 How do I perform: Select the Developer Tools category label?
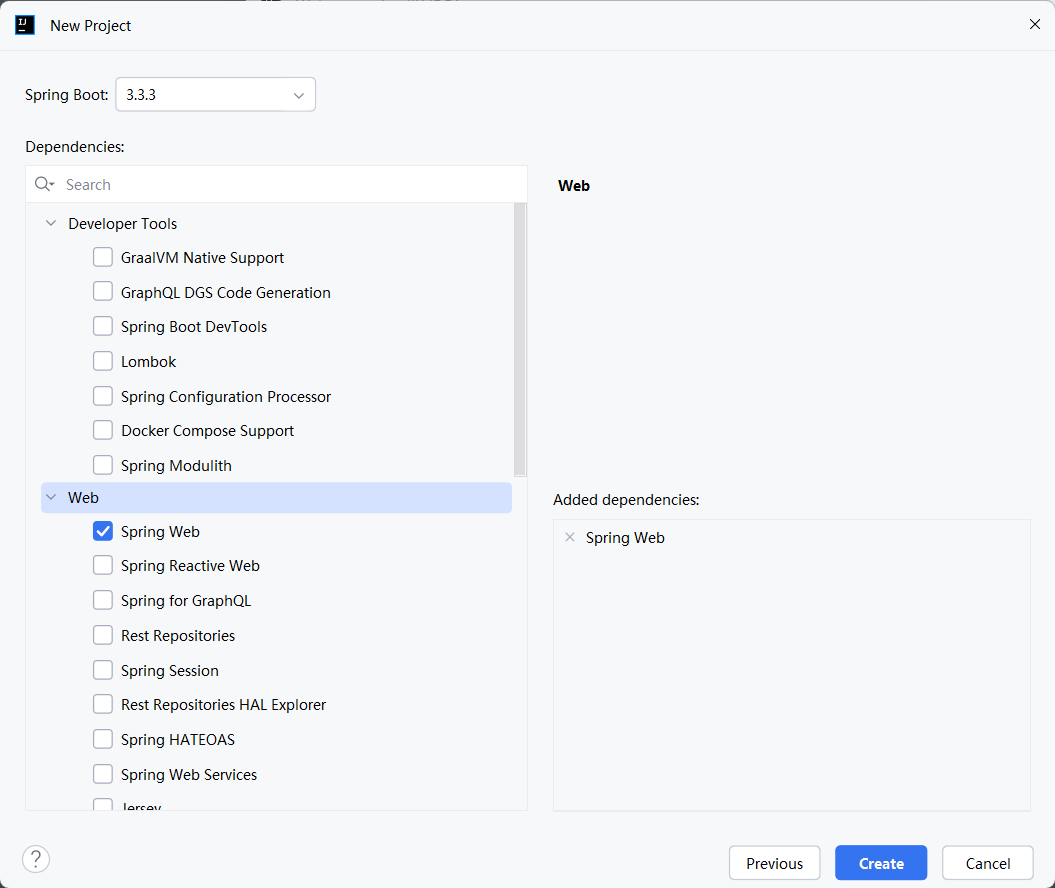[x=122, y=223]
